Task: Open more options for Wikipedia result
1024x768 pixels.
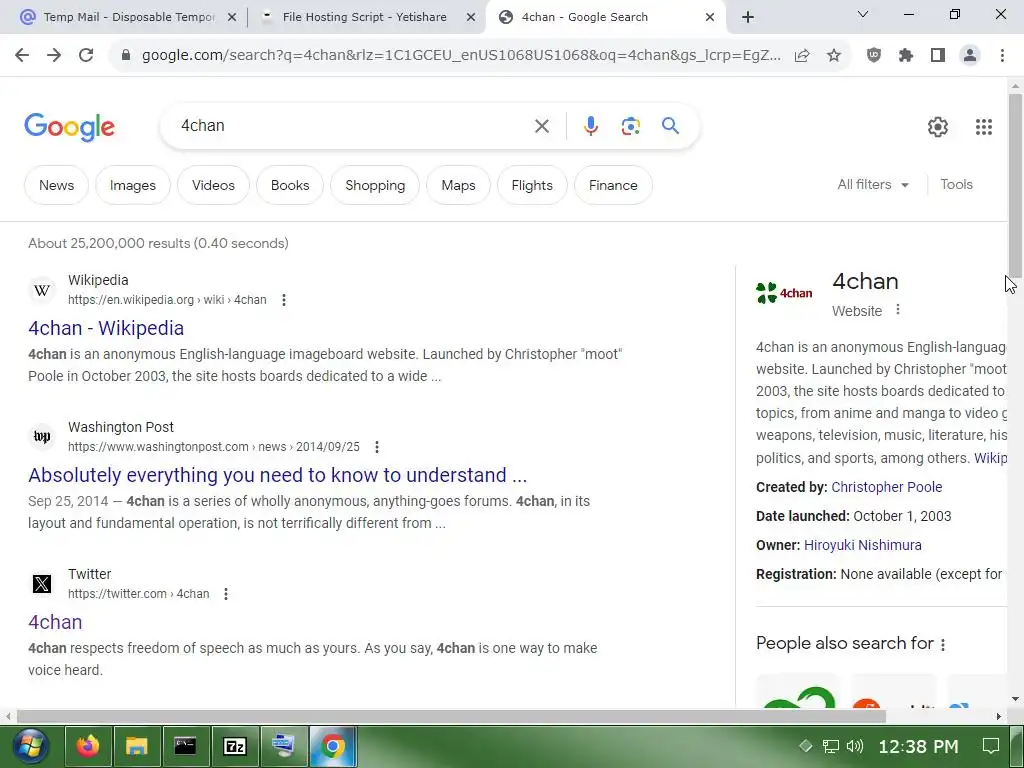Action: click(283, 300)
